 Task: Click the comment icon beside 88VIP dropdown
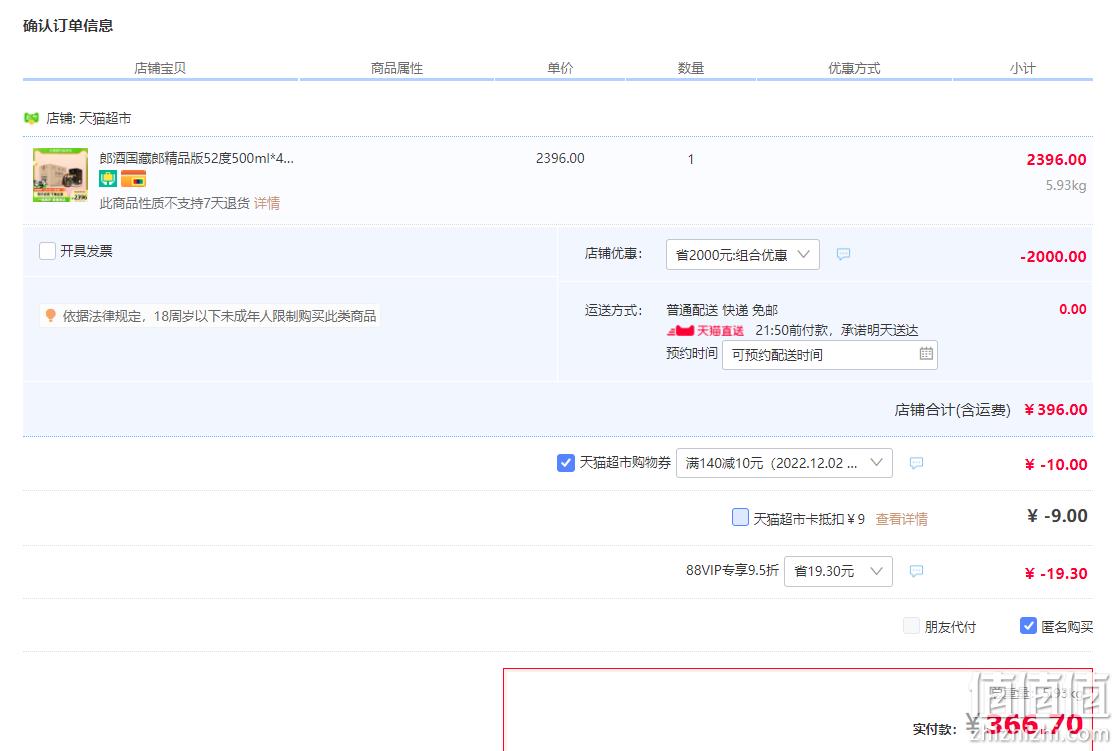tap(916, 570)
